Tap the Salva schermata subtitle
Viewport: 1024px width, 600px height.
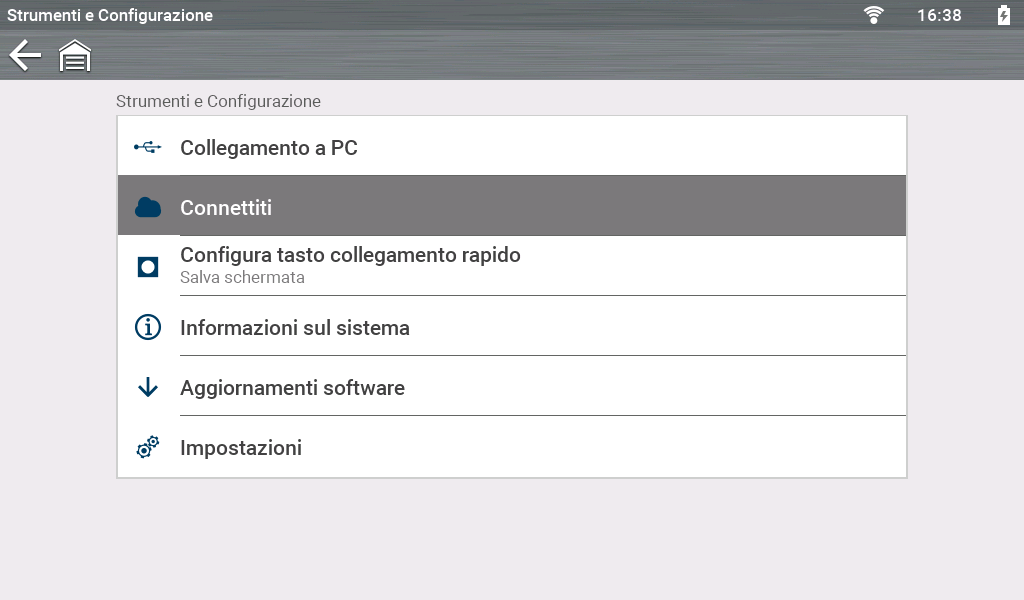coord(242,278)
